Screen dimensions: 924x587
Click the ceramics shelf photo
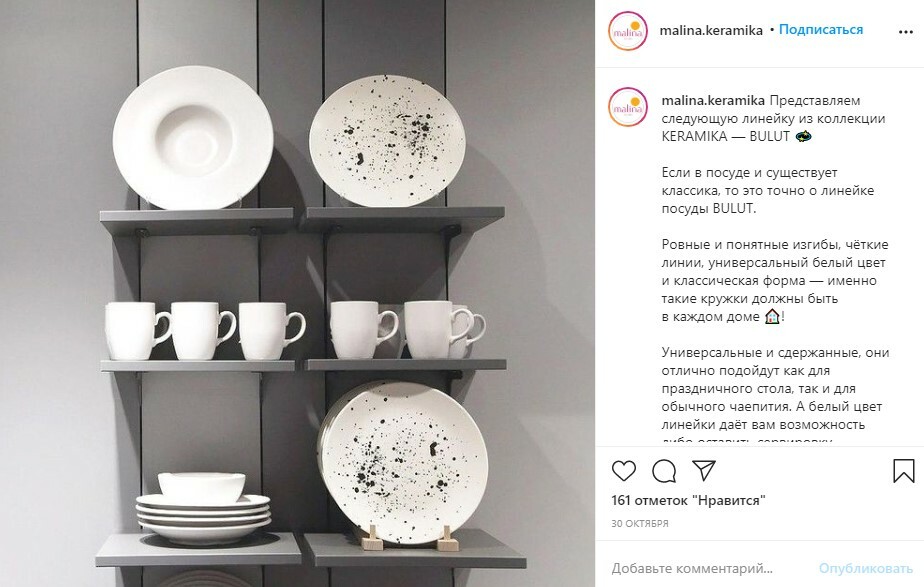[x=298, y=294]
